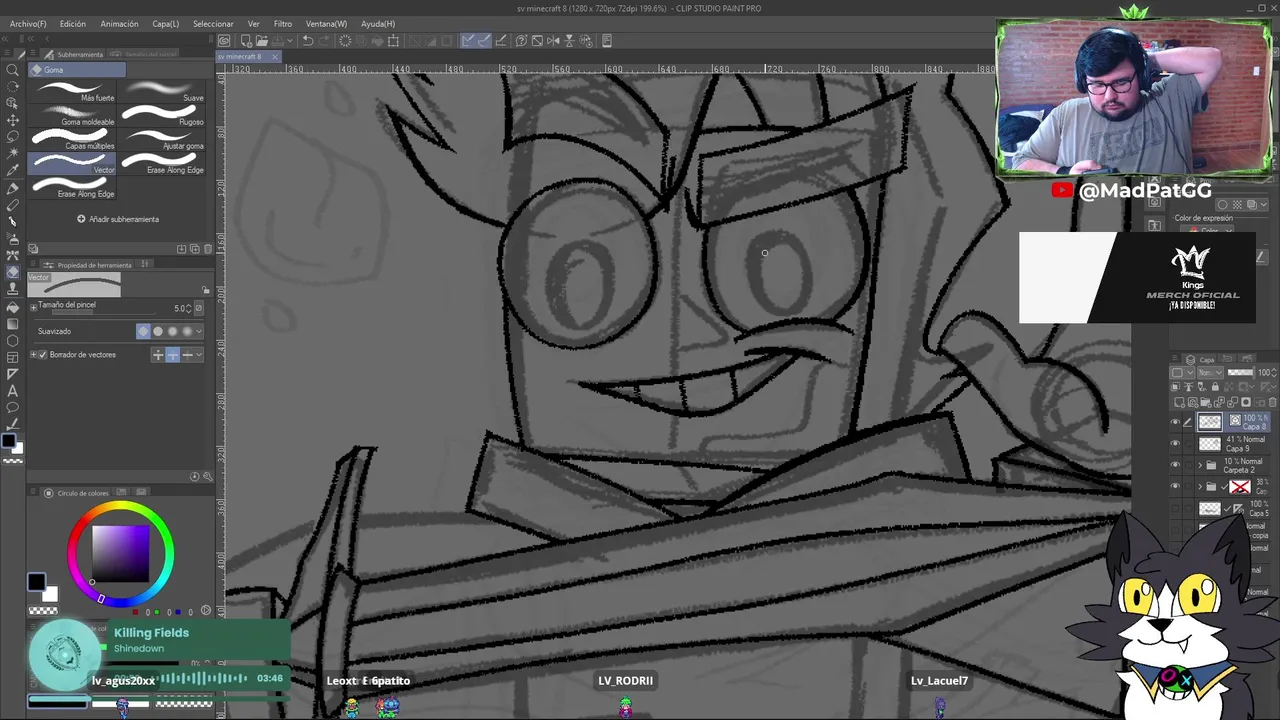
Task: Open the Archivo(F) menu
Action: coord(28,23)
